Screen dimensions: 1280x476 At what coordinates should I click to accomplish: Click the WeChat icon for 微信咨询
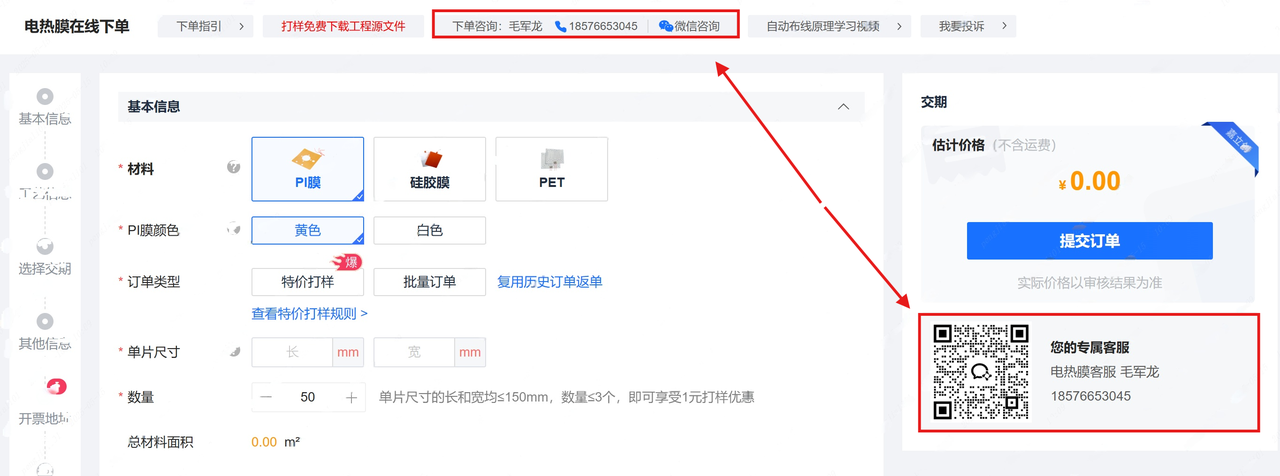[665, 26]
